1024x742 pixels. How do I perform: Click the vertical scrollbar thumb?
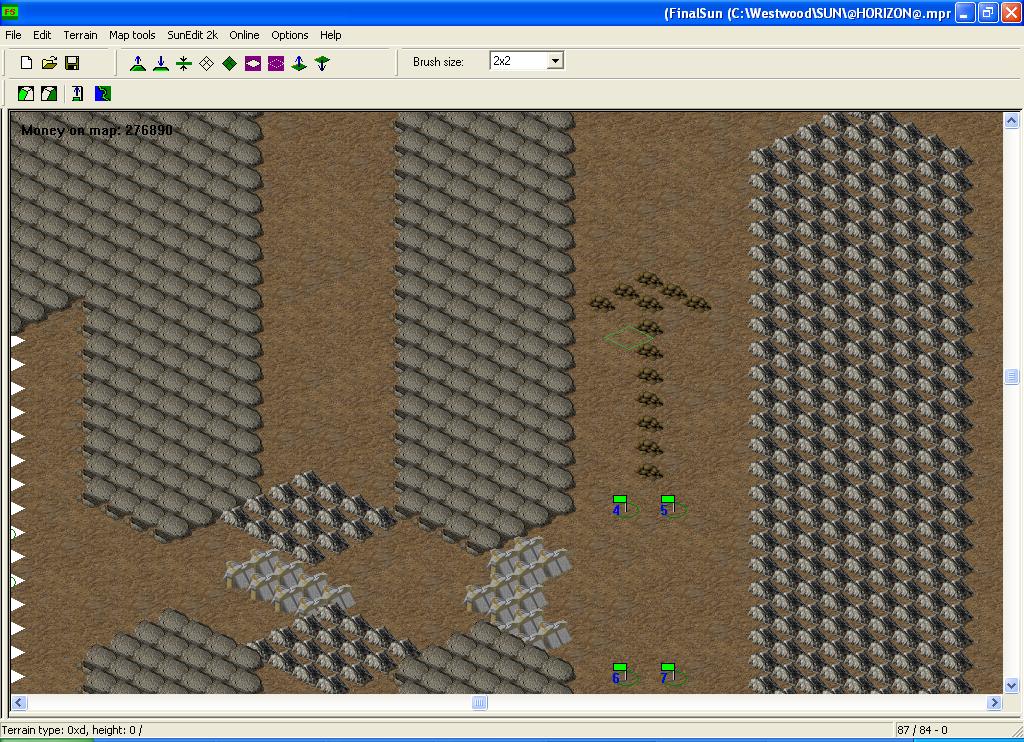[1011, 376]
